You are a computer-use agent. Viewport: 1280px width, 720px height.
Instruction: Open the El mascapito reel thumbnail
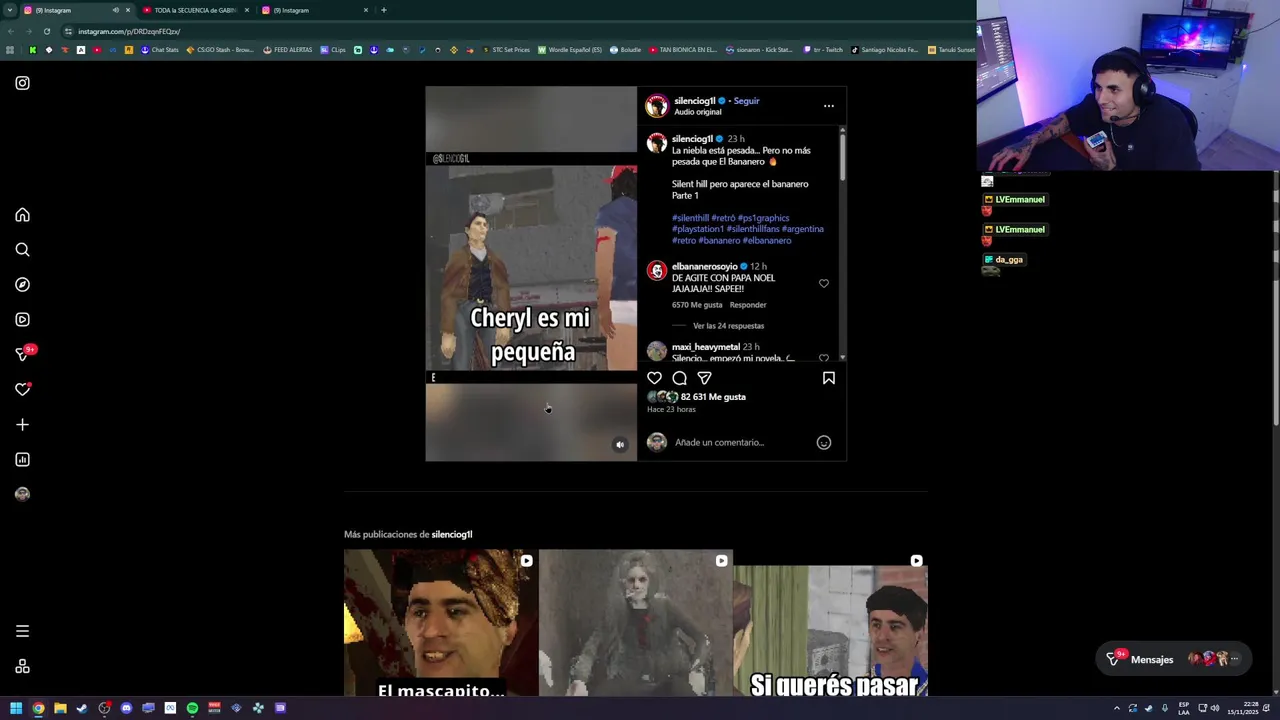[440, 622]
